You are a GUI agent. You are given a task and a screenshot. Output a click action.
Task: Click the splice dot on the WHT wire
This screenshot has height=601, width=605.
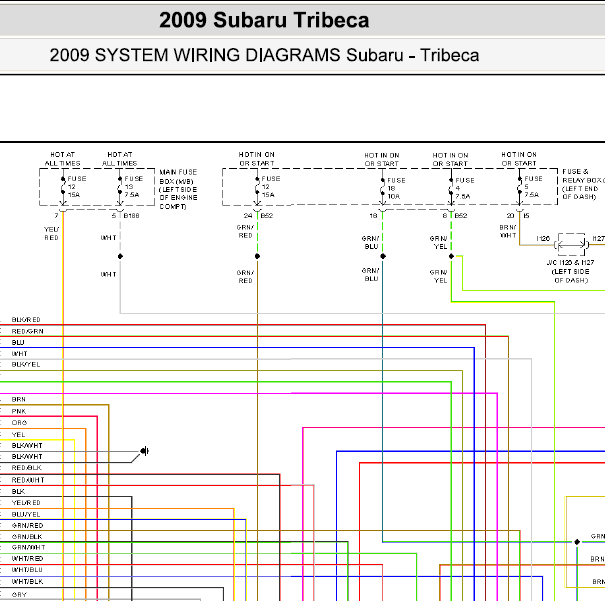coord(120,256)
